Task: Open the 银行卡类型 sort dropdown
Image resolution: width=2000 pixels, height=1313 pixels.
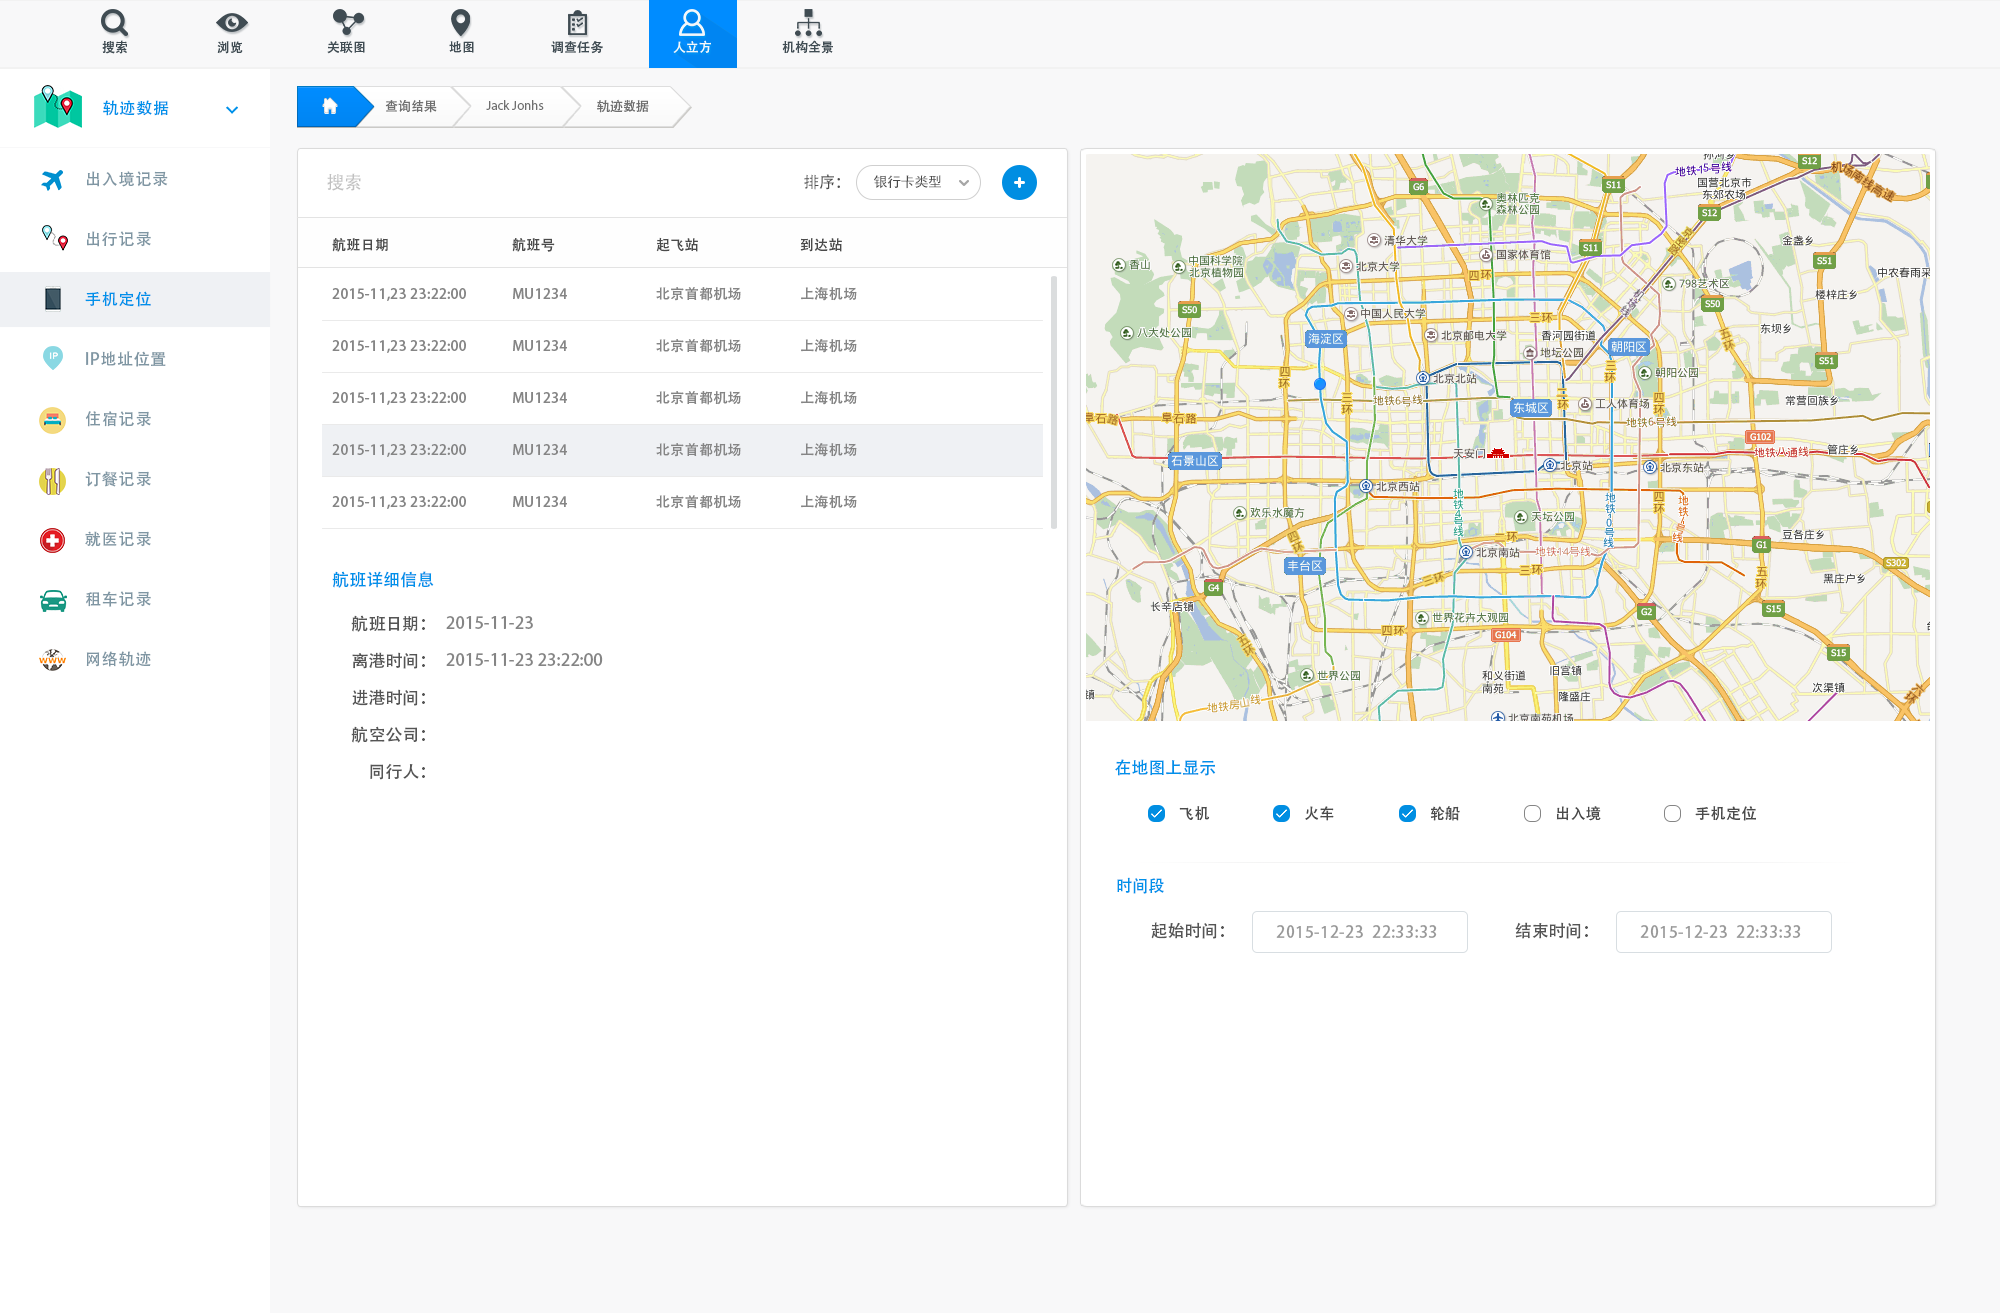Action: click(x=918, y=182)
